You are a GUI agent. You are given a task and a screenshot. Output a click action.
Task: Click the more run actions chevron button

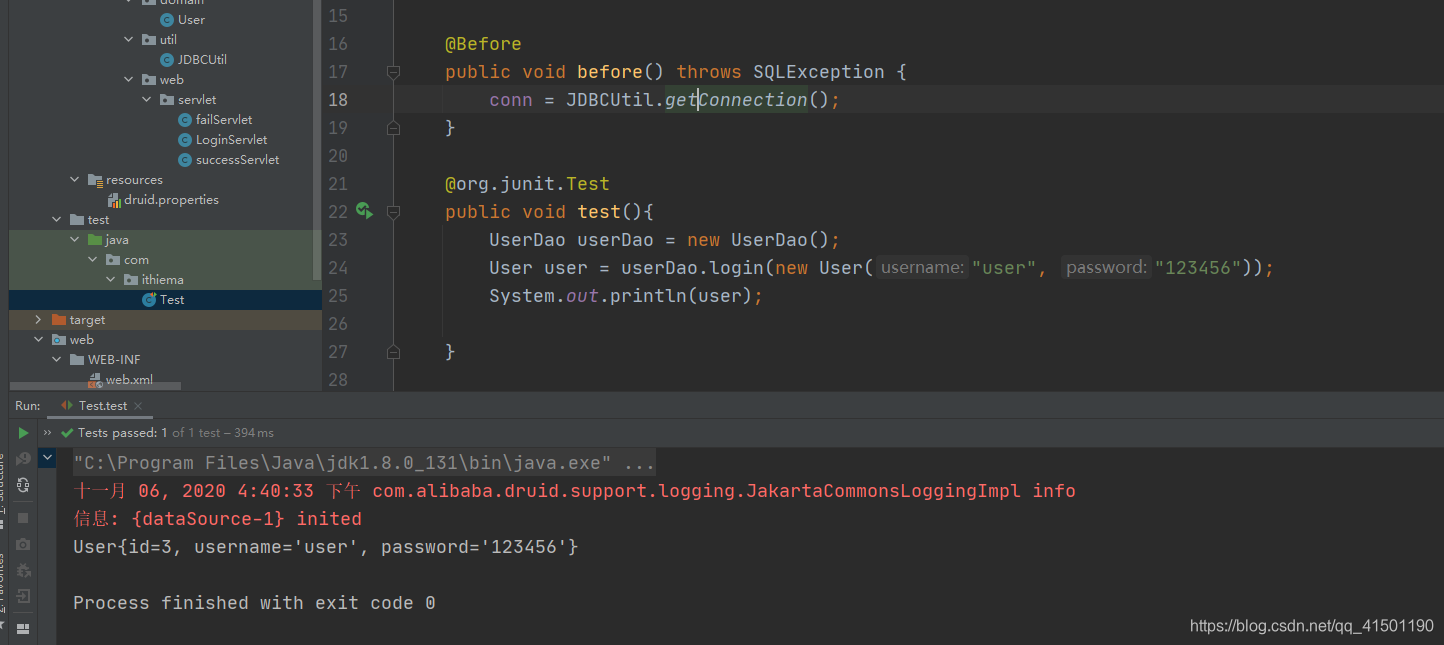tap(45, 432)
